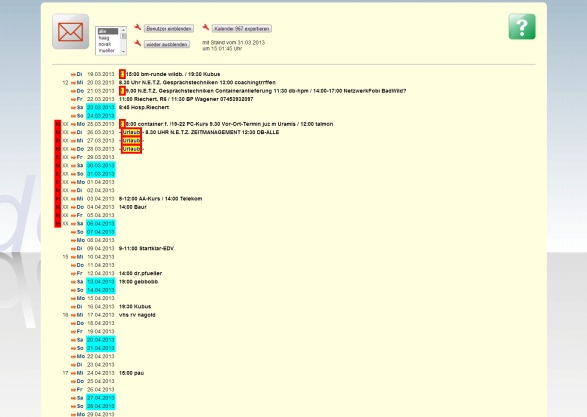Click the date 23.04.2013

[101, 365]
